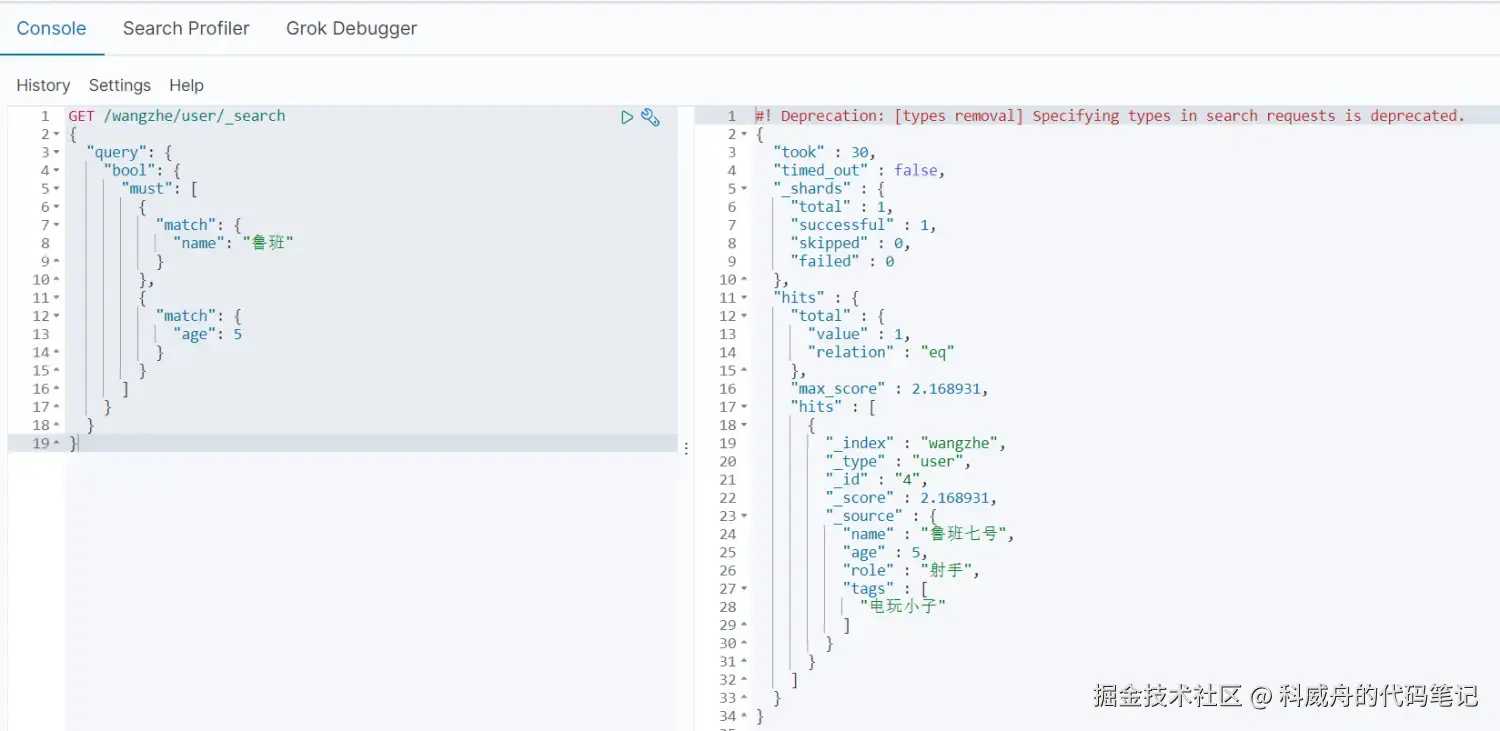The width and height of the screenshot is (1500, 731).
Task: Click the "timed_out" : false line
Action: 859,171
